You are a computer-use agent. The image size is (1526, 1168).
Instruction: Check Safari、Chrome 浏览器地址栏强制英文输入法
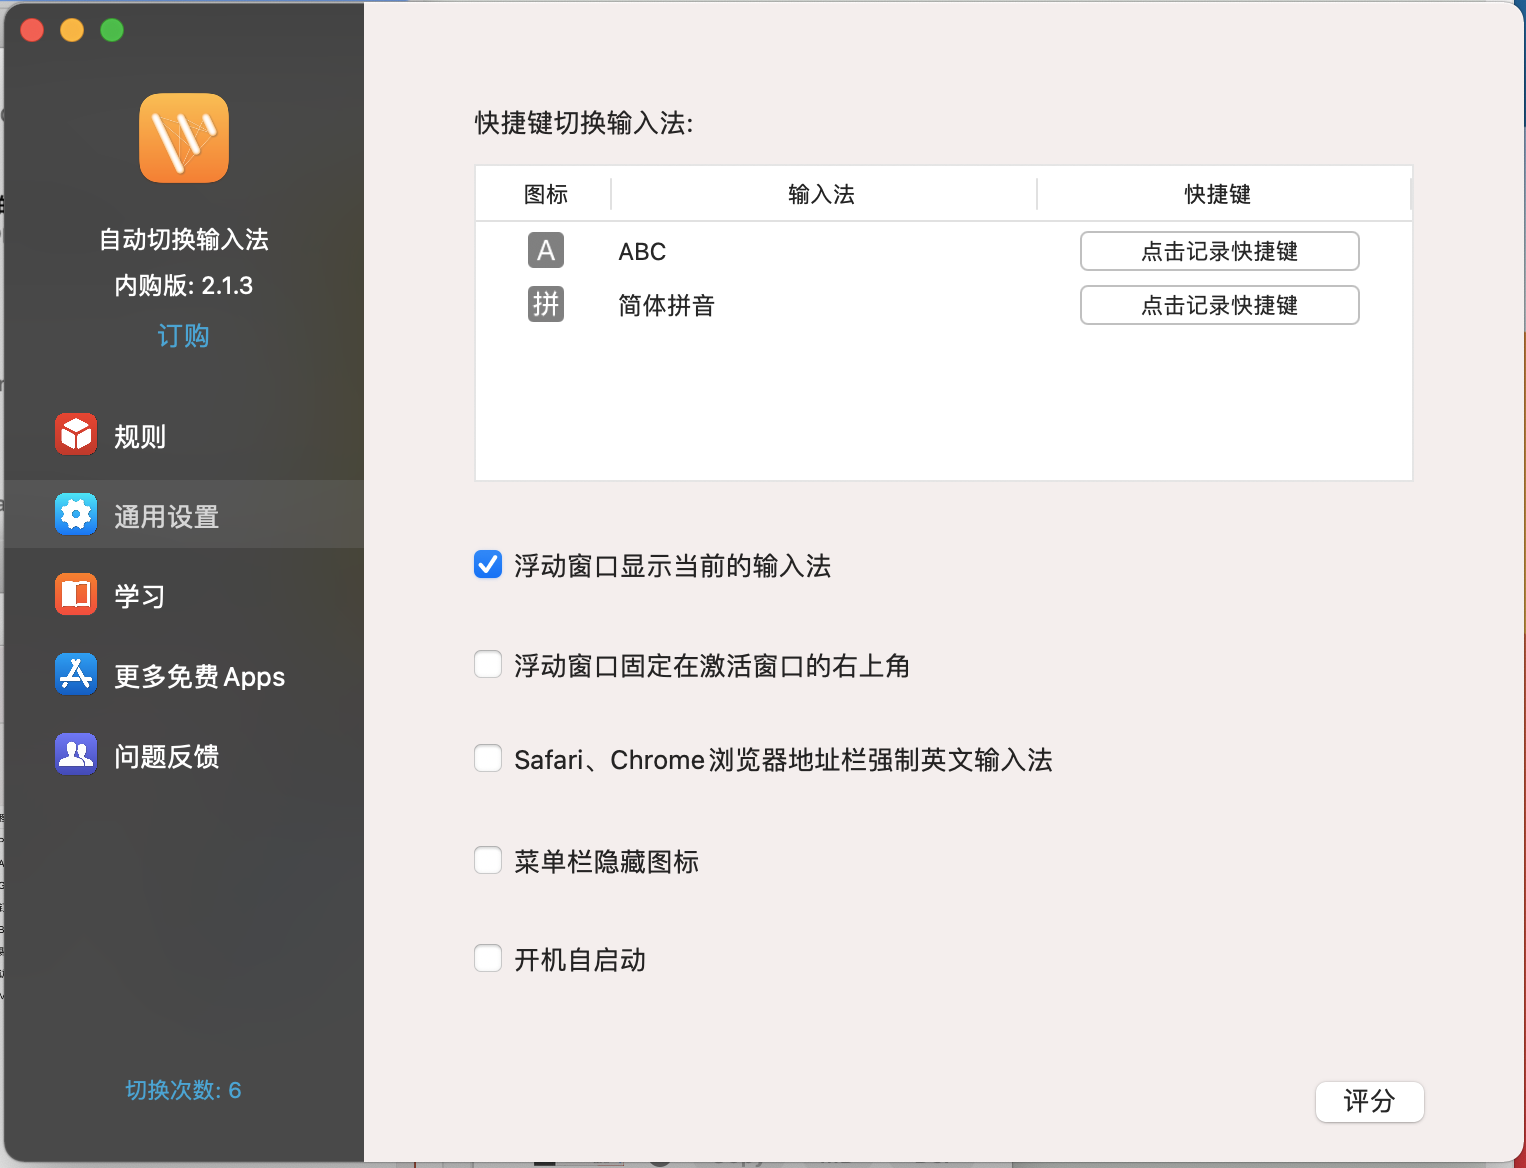click(488, 758)
